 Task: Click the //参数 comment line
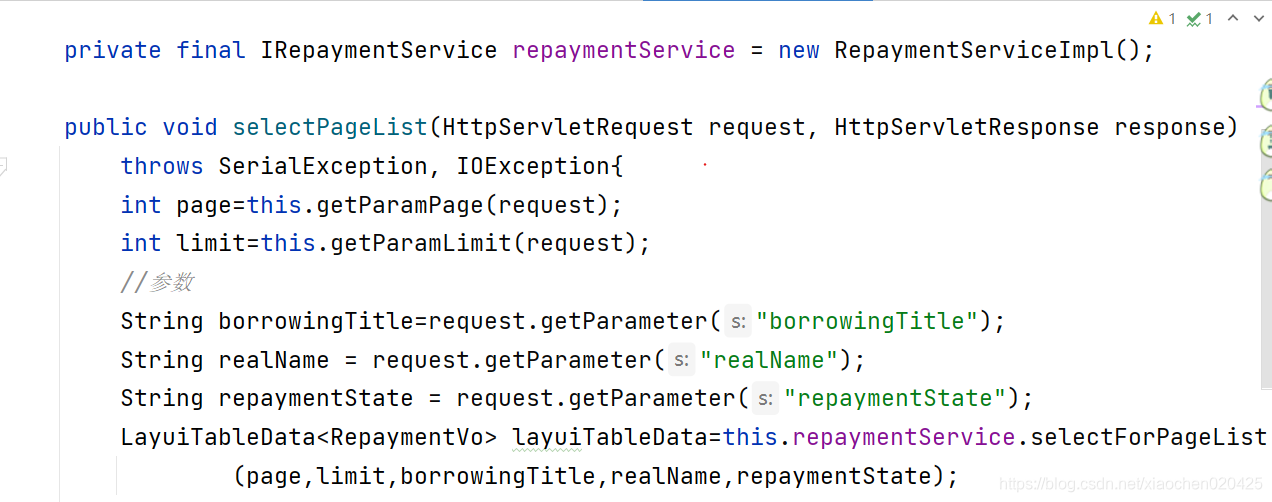point(157,282)
